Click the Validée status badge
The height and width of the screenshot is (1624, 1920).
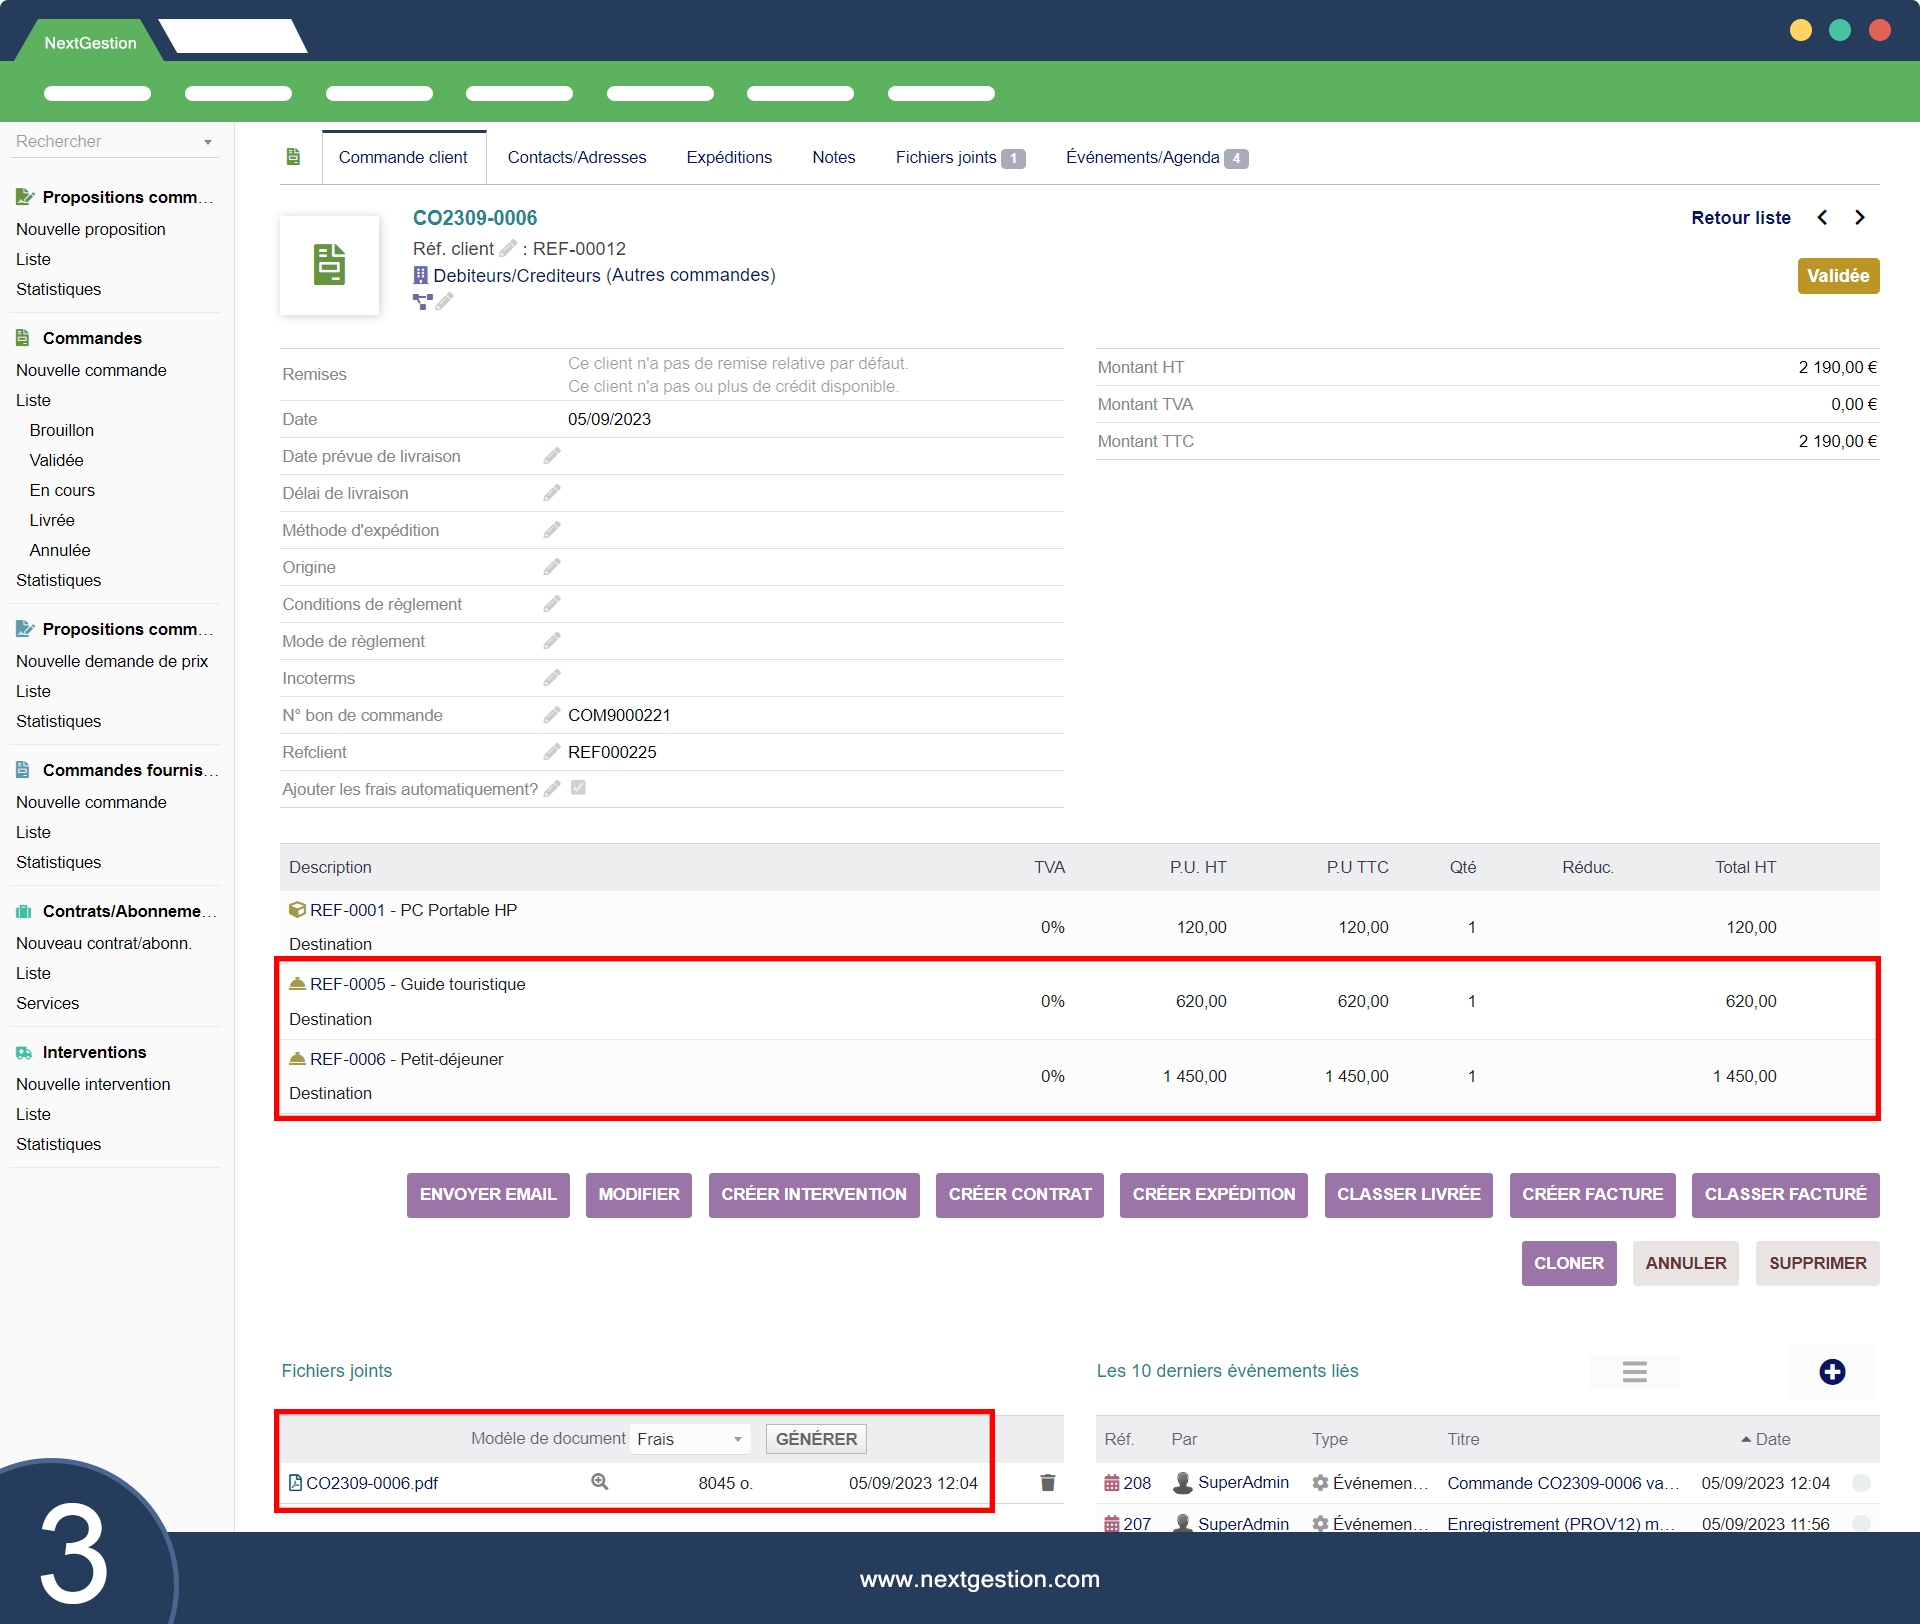coord(1837,276)
